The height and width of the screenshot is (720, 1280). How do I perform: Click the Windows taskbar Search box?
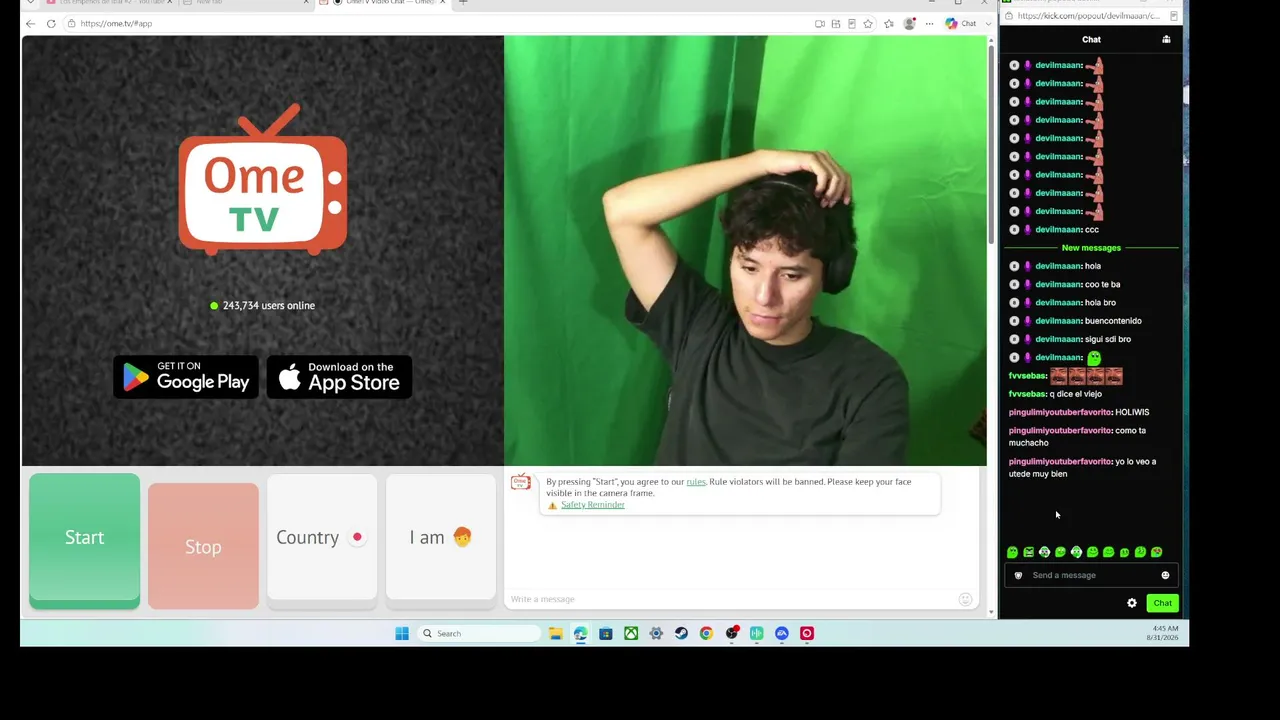coord(478,633)
